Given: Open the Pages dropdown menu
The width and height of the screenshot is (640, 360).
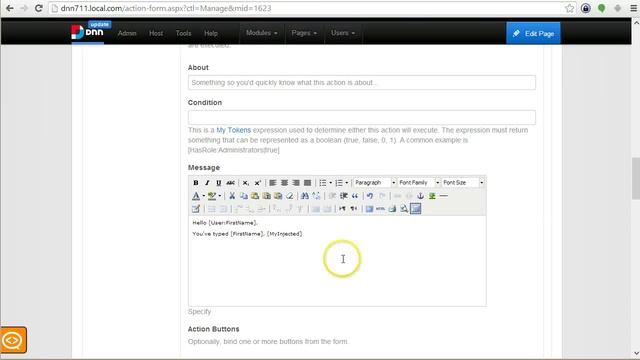Looking at the screenshot, I should tap(304, 33).
